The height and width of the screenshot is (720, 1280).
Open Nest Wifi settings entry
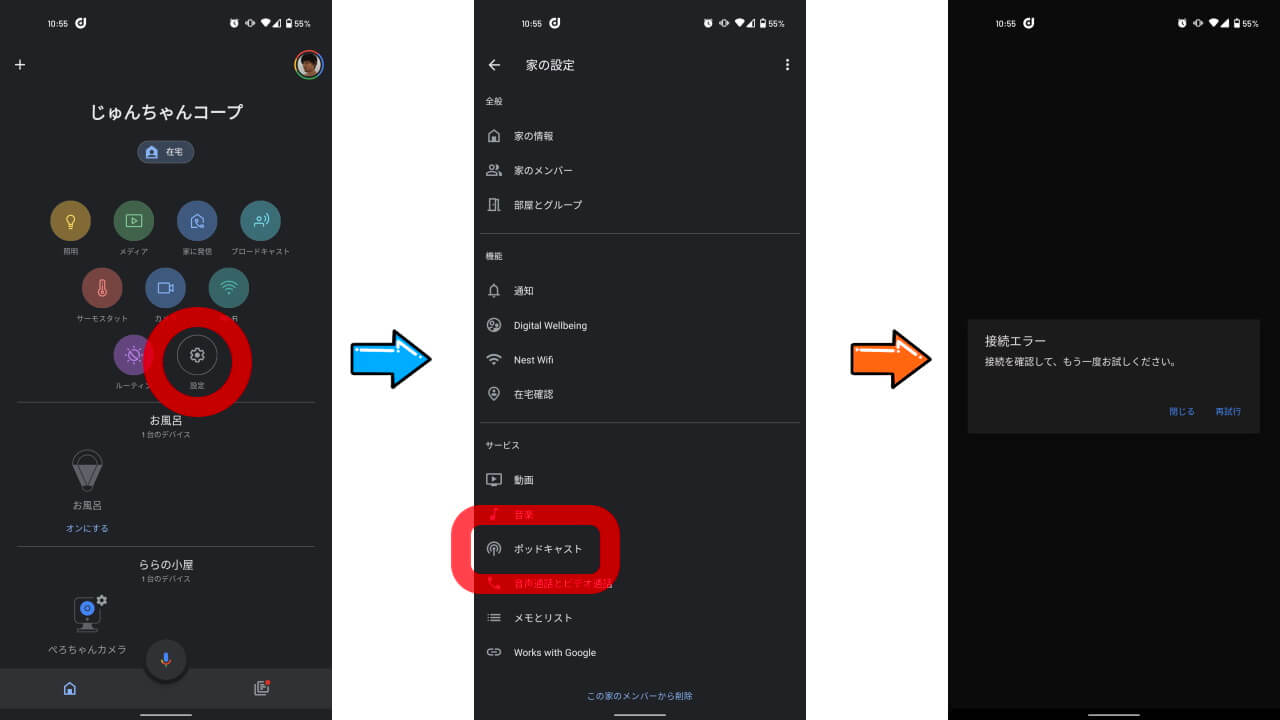pos(640,360)
